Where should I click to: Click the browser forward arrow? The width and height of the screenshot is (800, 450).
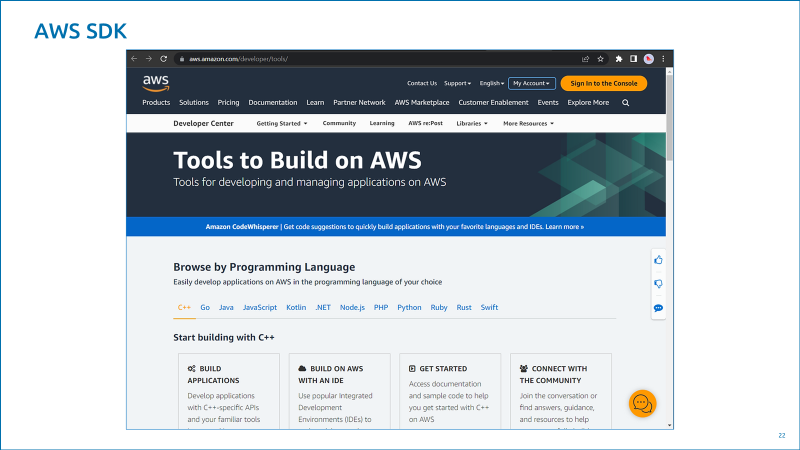point(148,59)
